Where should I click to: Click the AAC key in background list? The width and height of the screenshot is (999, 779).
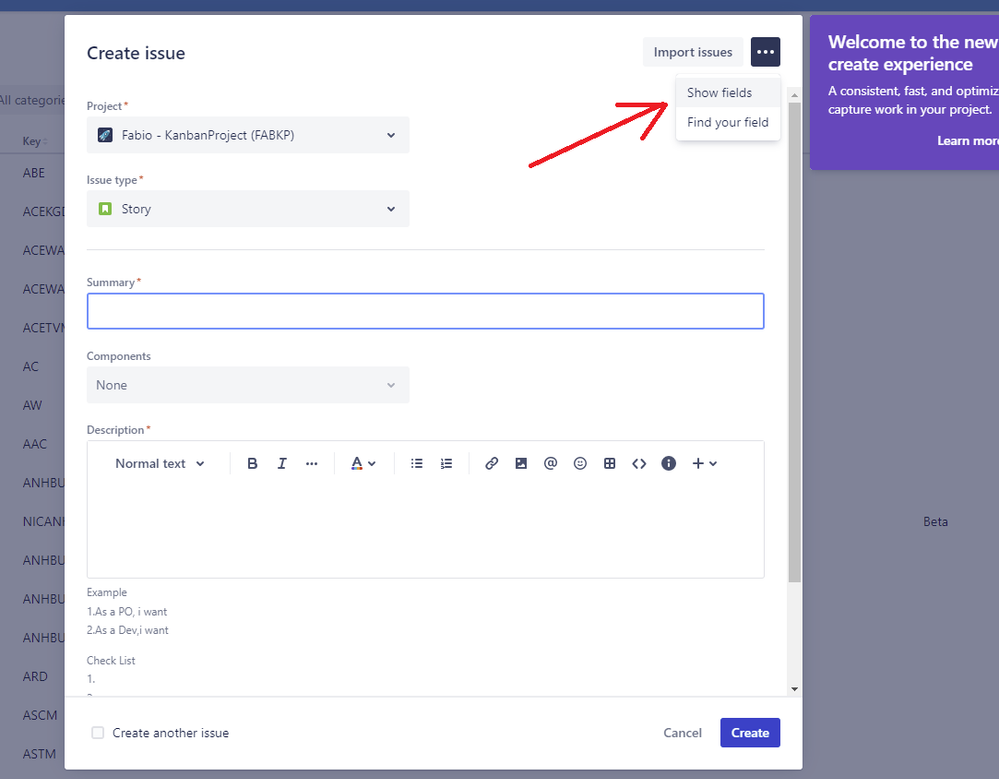point(35,444)
